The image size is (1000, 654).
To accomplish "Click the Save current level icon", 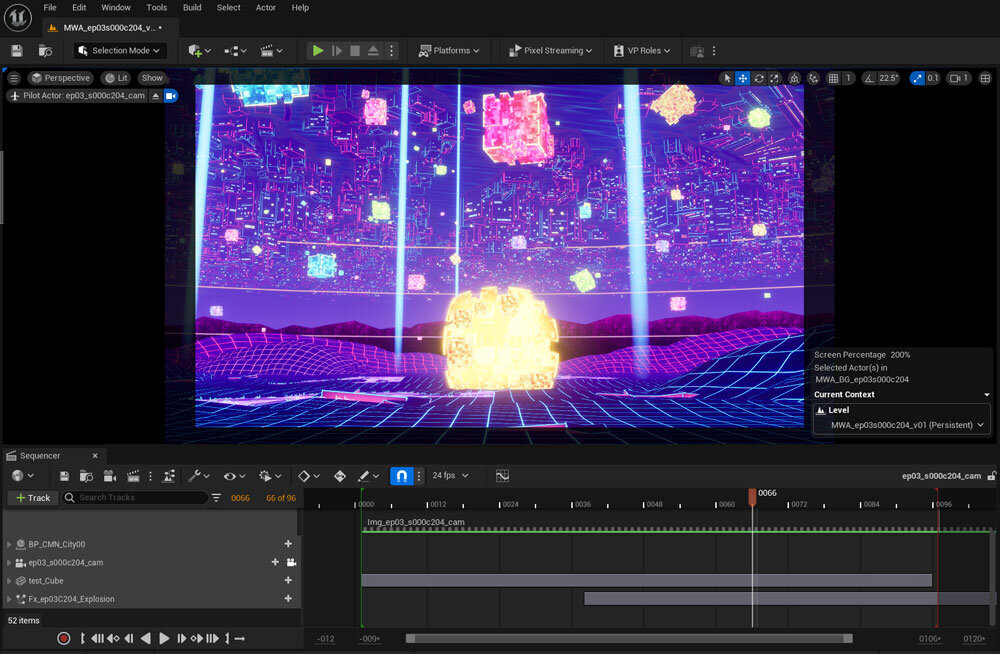I will (x=17, y=50).
